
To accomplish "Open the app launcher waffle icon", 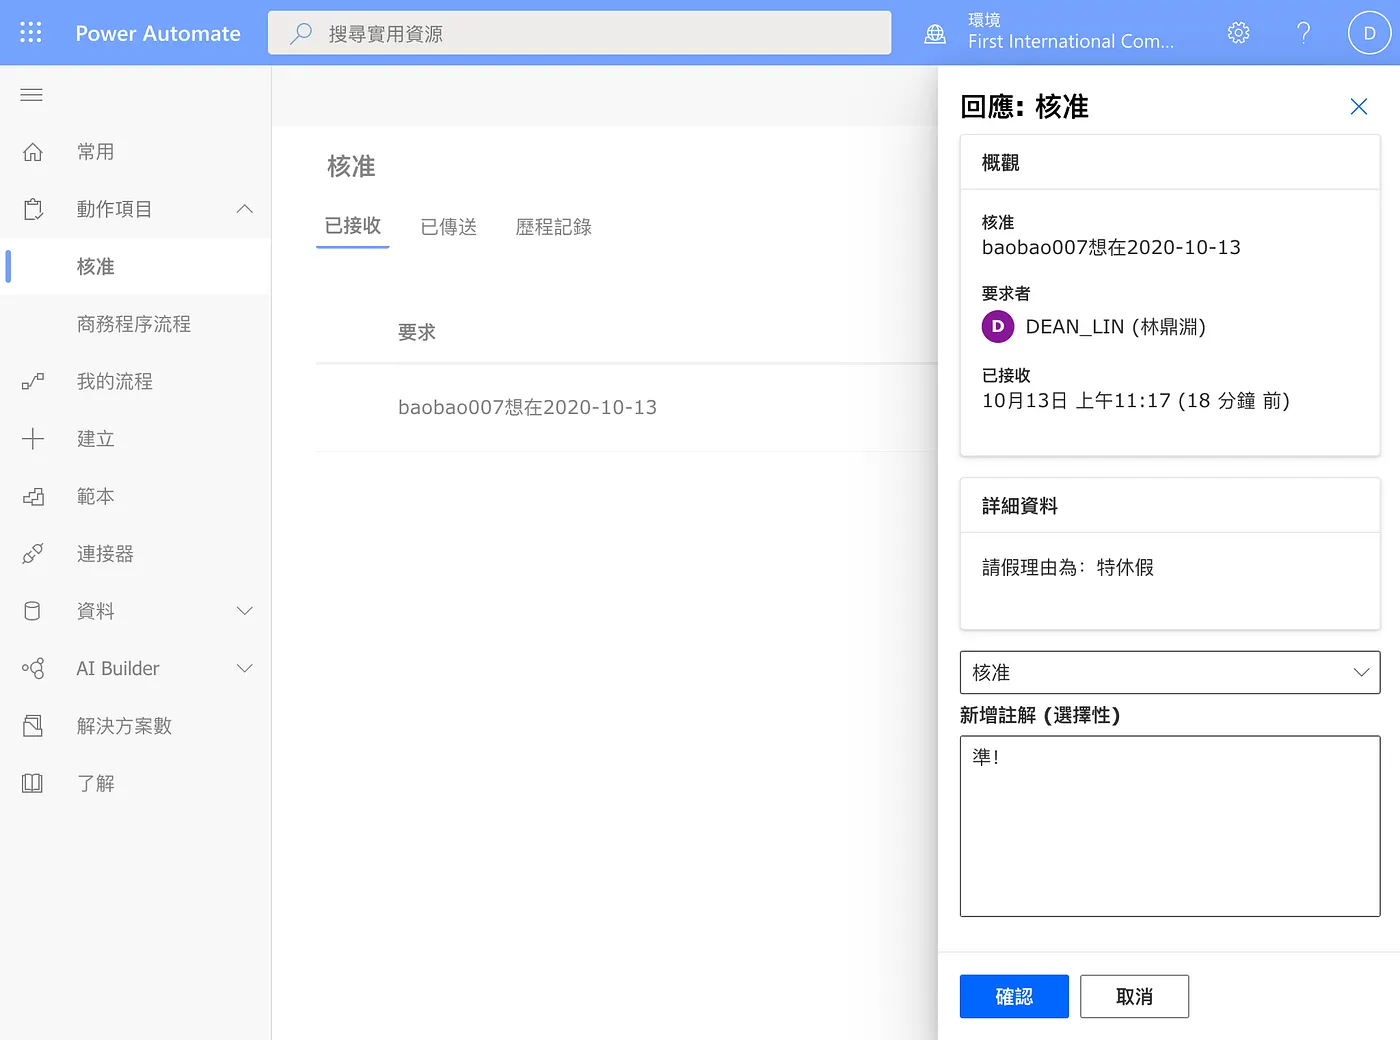I will [31, 33].
